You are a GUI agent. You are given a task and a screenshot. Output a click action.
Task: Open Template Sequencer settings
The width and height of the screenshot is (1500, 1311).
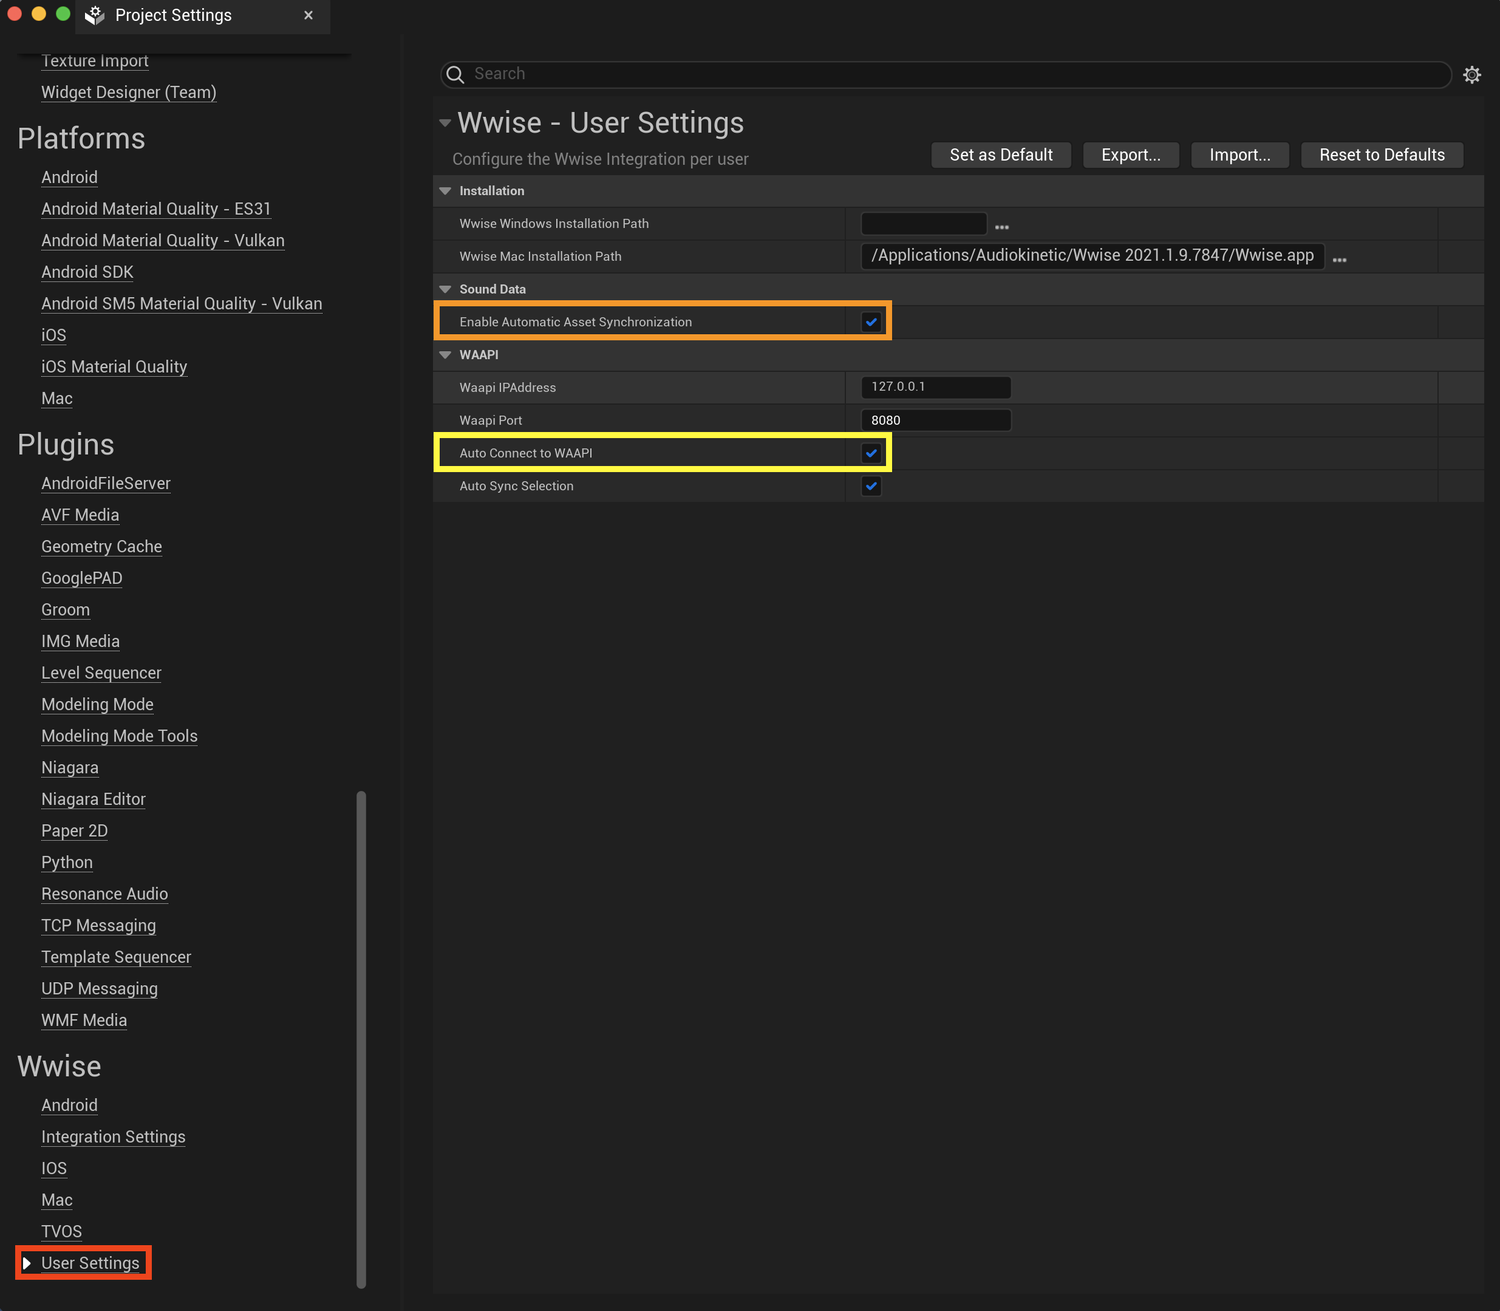click(116, 957)
